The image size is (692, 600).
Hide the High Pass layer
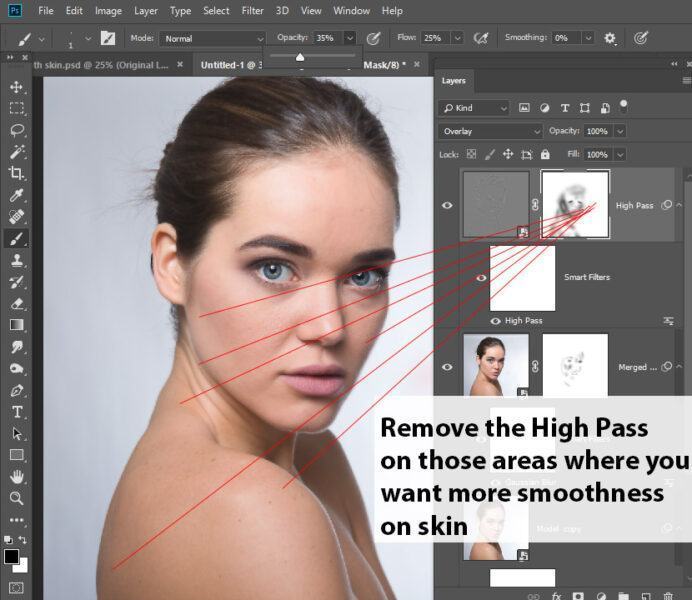coord(447,205)
